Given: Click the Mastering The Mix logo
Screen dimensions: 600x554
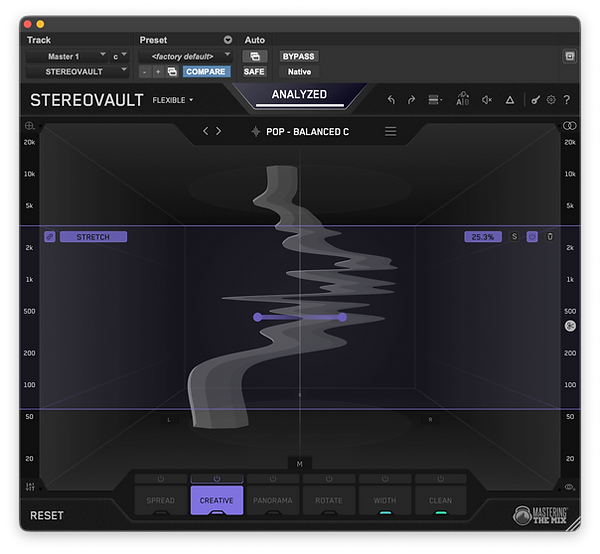Looking at the screenshot, I should click(x=541, y=515).
